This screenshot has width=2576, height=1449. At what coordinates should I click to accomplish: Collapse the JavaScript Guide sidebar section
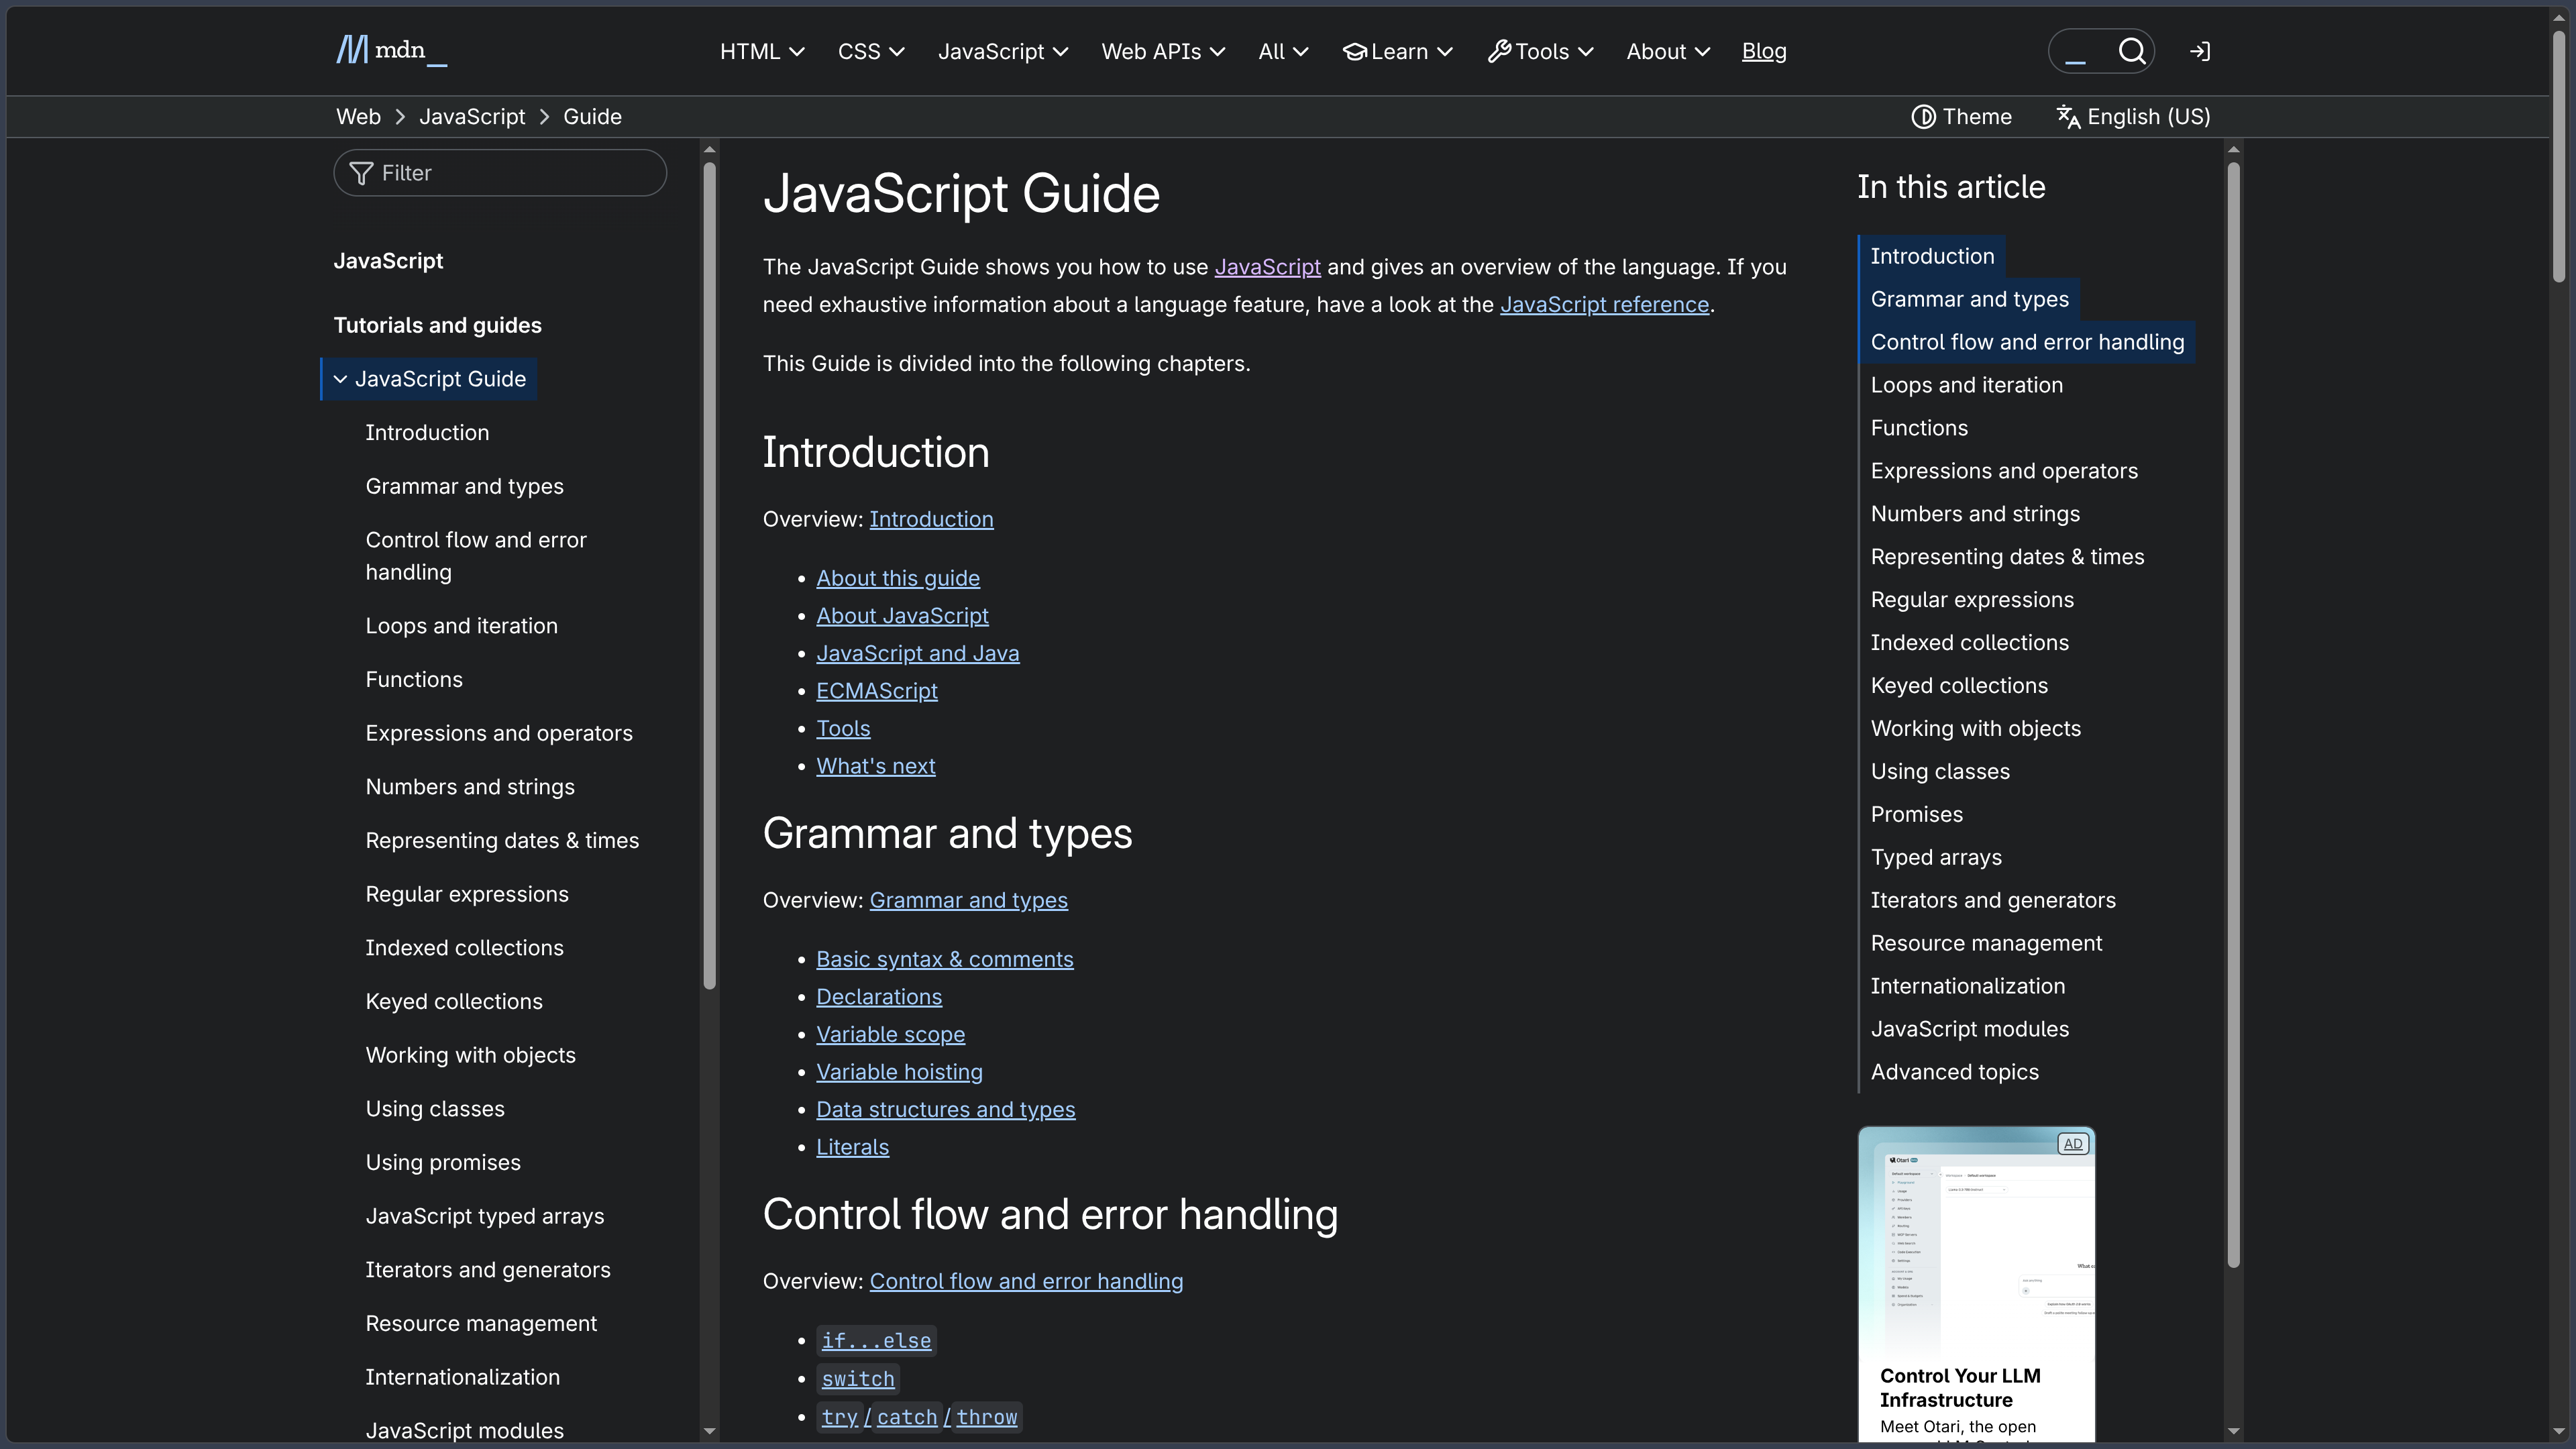click(x=340, y=379)
